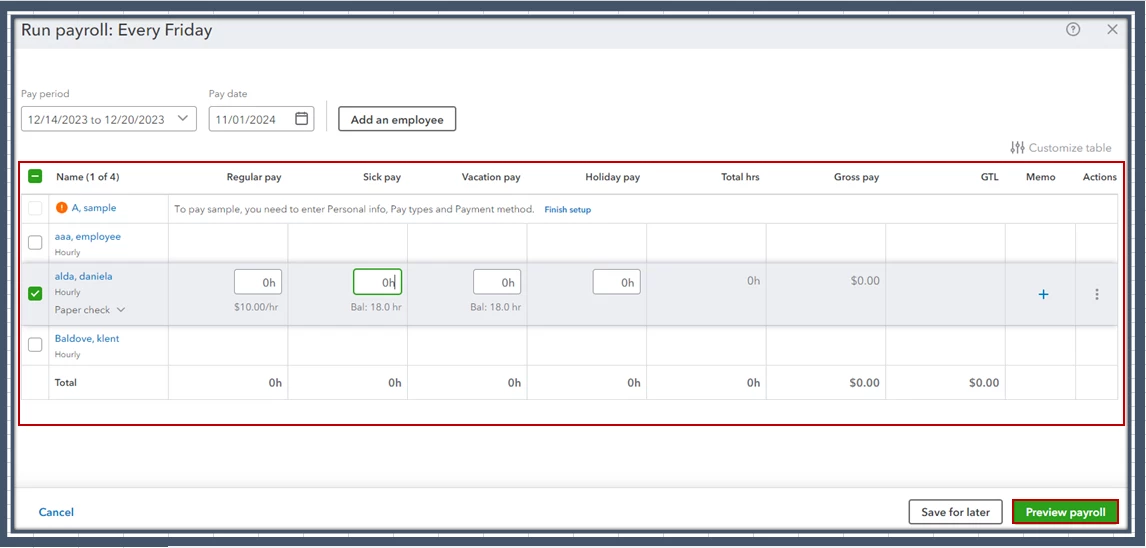
Task: Click the Preview payroll button
Action: pyautogui.click(x=1066, y=512)
